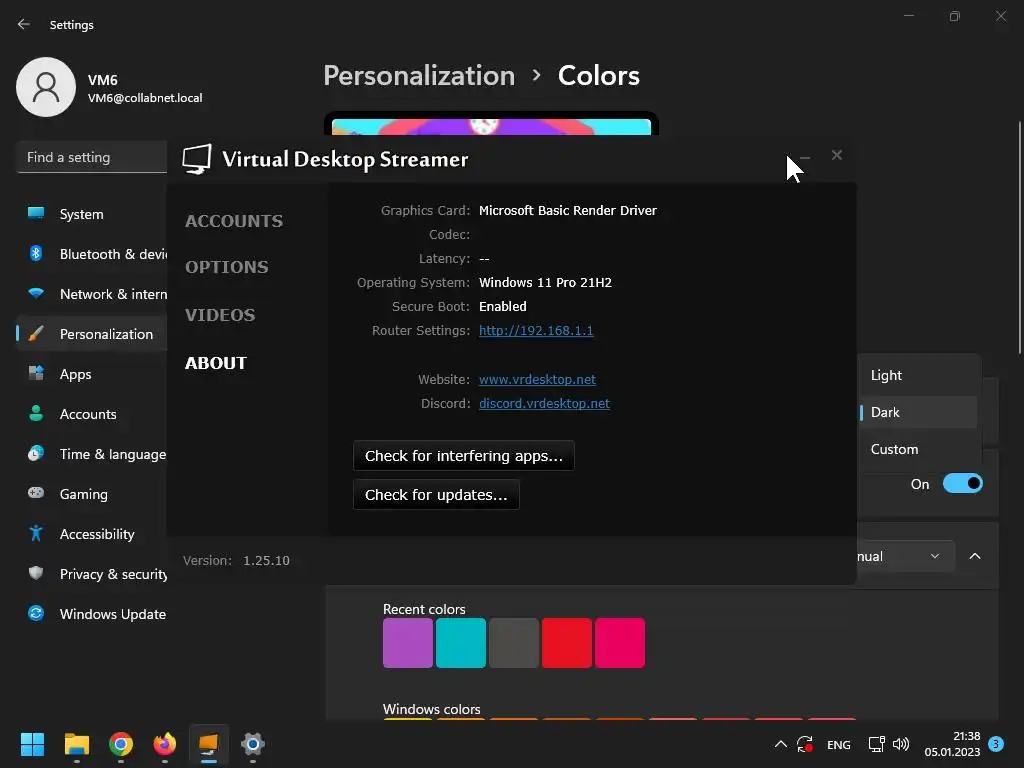Launch Firefox from the taskbar
The width and height of the screenshot is (1024, 768).
[x=165, y=744]
